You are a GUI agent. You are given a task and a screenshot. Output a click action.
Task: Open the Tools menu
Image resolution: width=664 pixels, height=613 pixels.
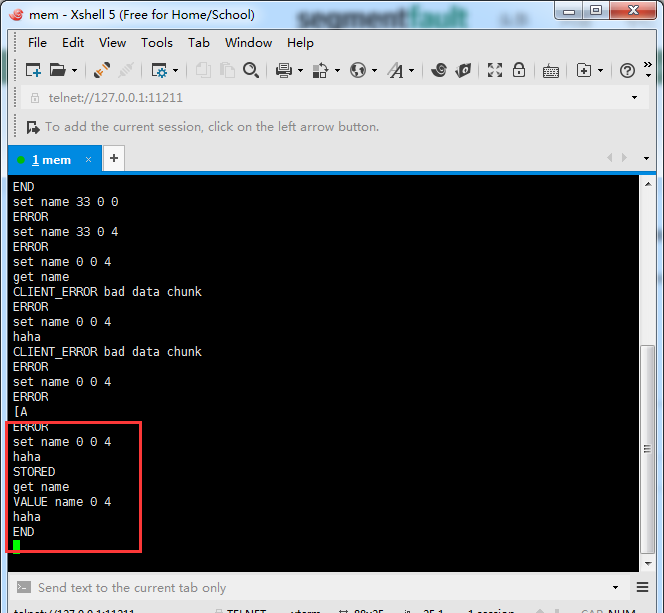point(157,43)
